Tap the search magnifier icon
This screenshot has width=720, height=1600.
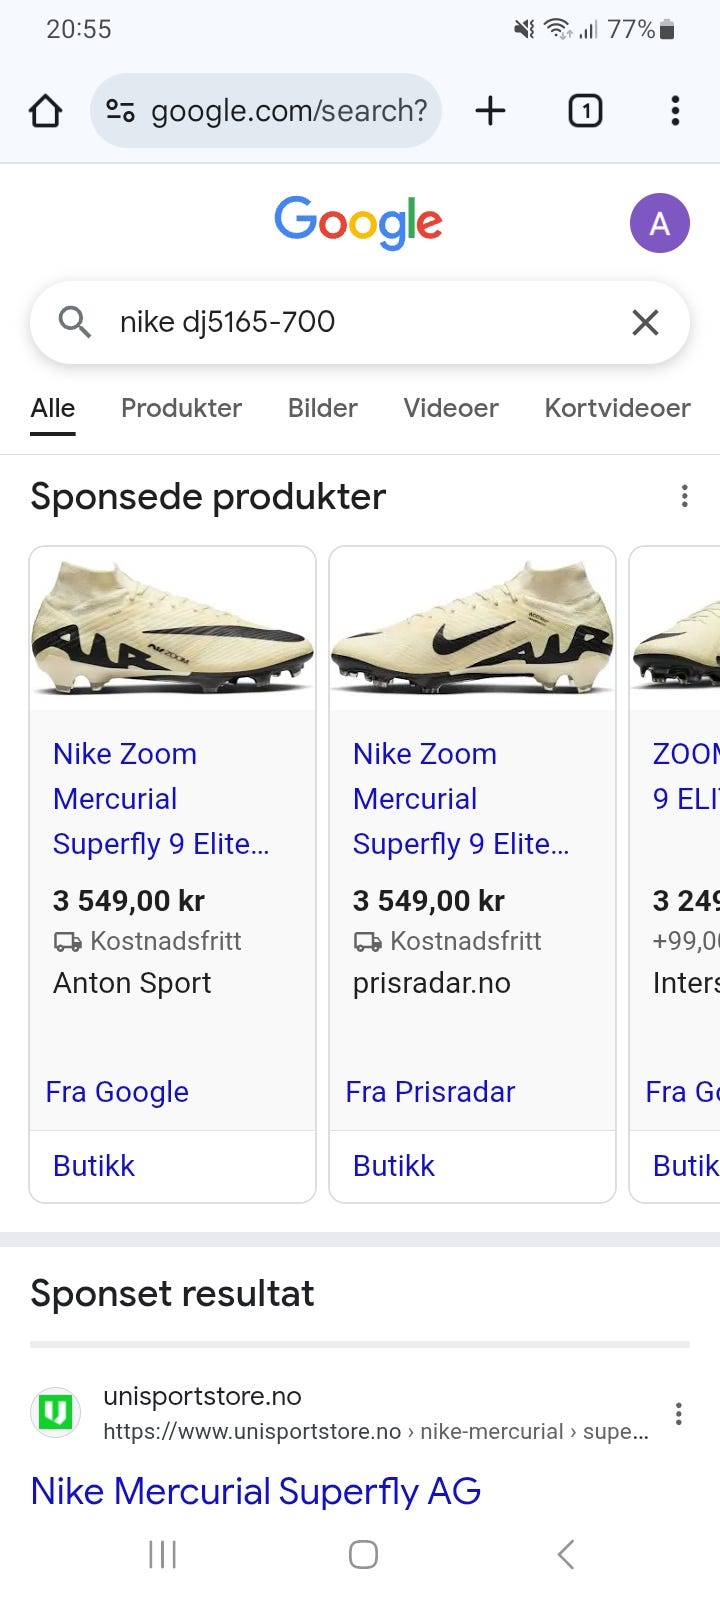tap(75, 322)
